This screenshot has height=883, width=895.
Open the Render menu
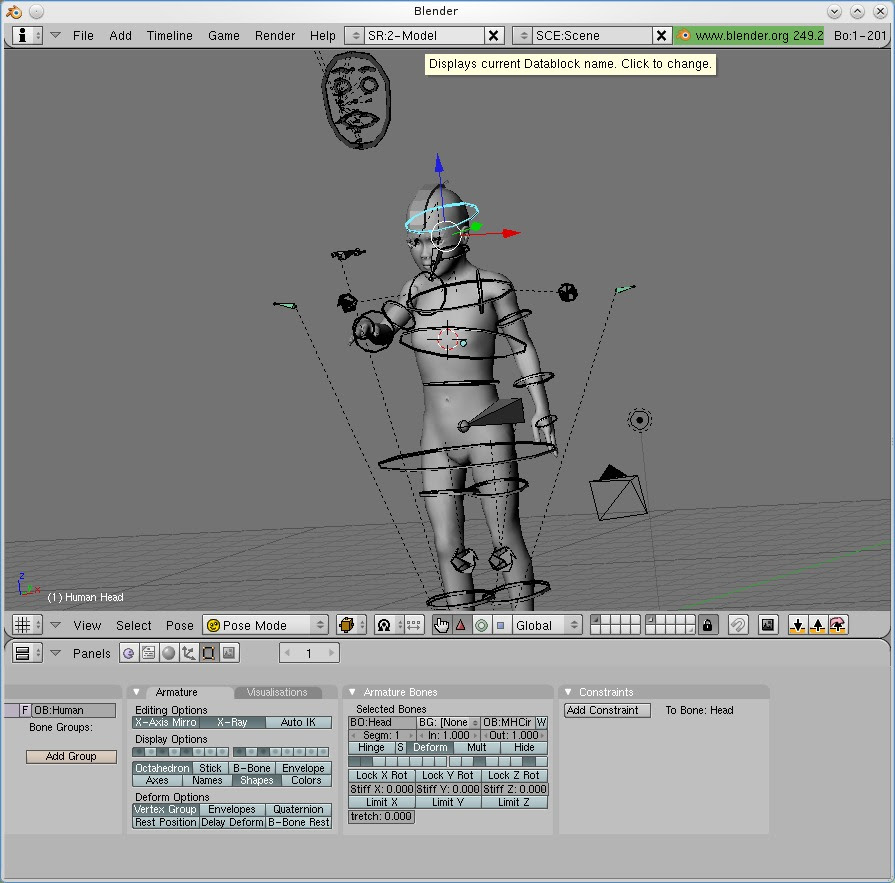point(275,35)
